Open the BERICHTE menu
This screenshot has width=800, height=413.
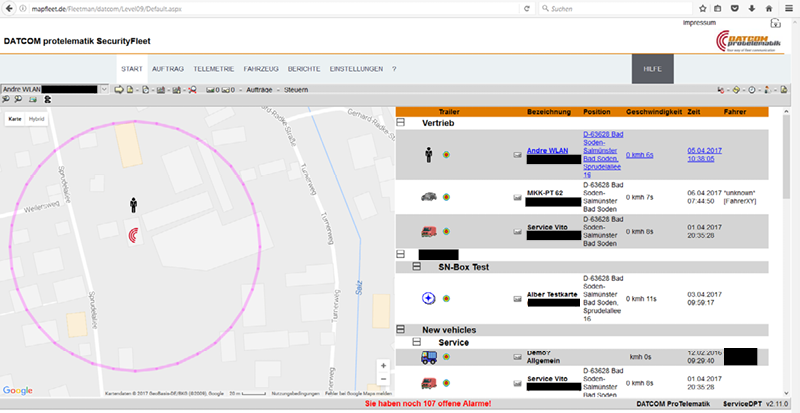point(304,69)
